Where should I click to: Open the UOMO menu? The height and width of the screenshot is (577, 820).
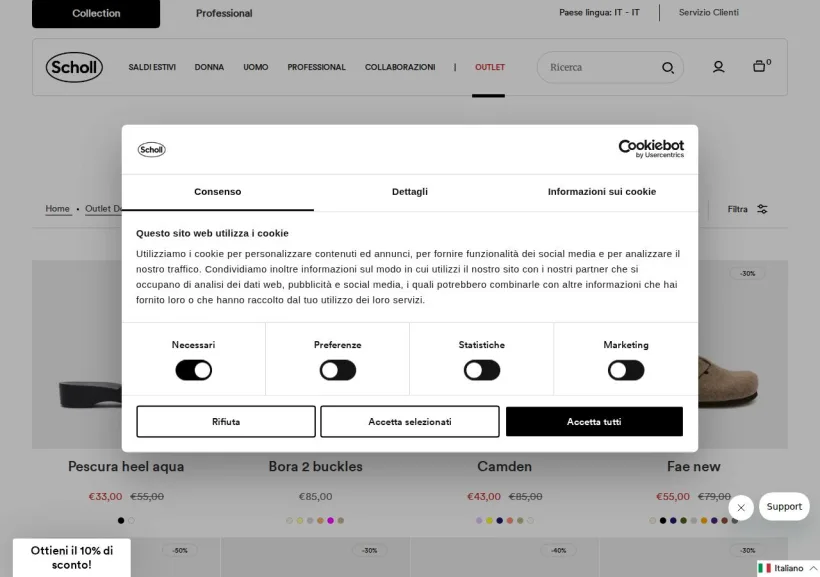pyautogui.click(x=256, y=67)
